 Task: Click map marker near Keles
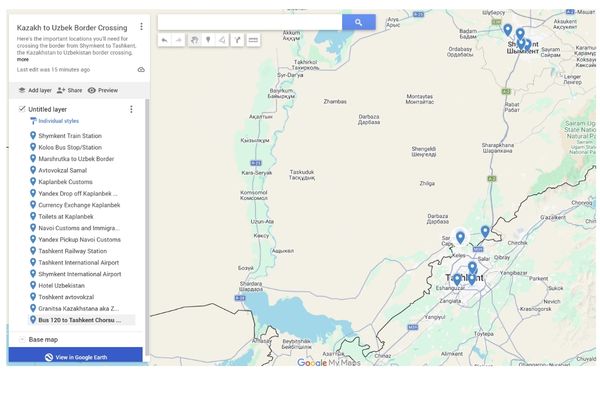[x=460, y=238]
